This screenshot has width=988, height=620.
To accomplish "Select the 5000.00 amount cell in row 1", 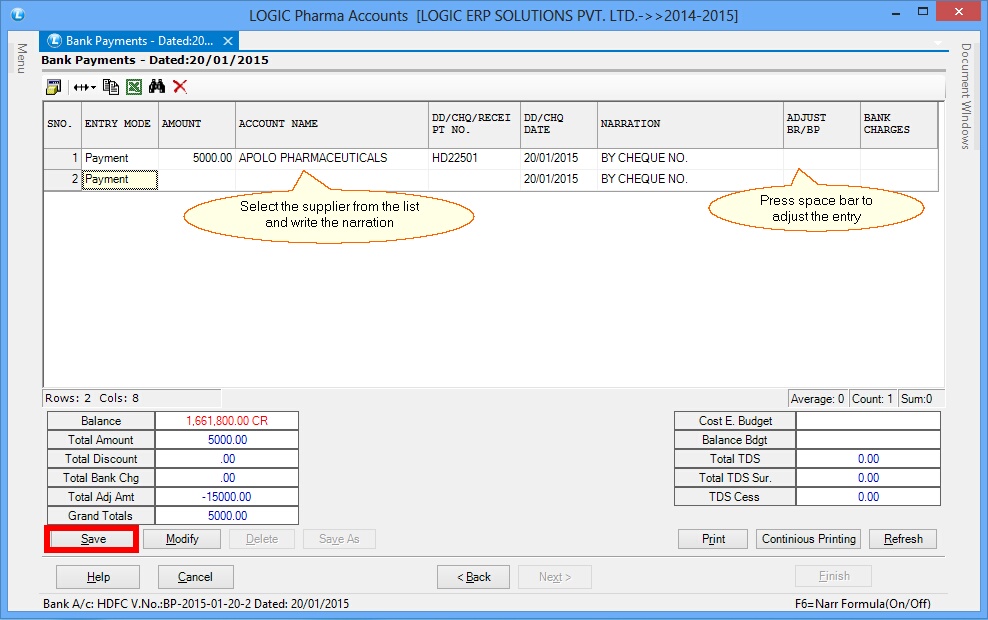I will pyautogui.click(x=197, y=158).
